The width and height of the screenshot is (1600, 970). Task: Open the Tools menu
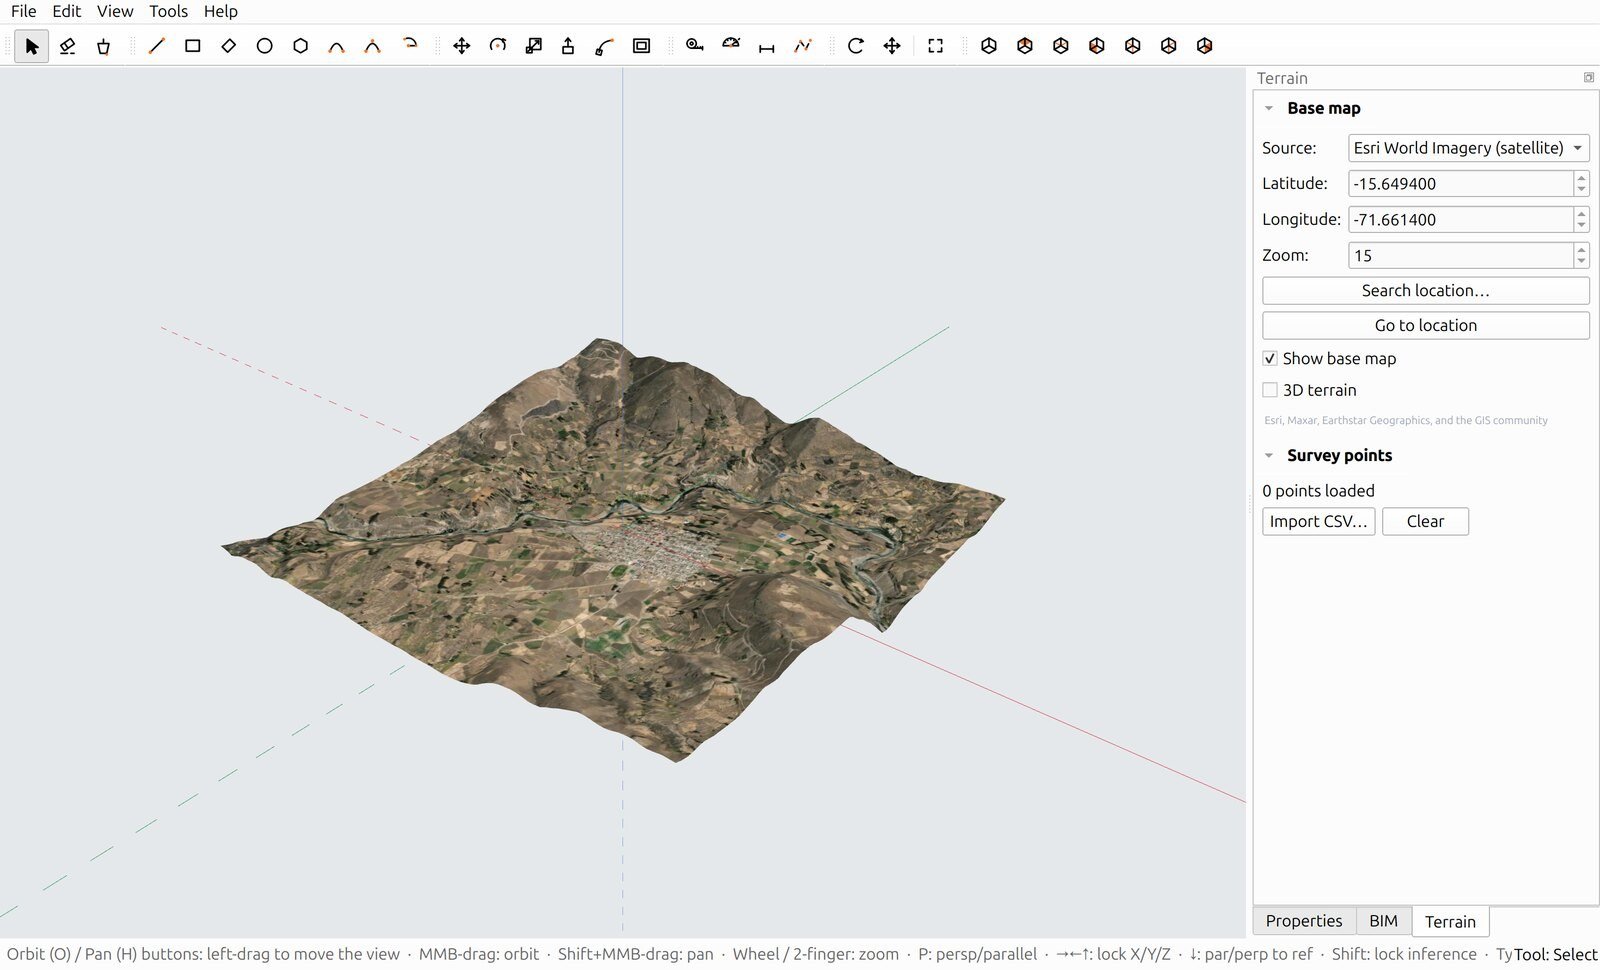click(168, 11)
